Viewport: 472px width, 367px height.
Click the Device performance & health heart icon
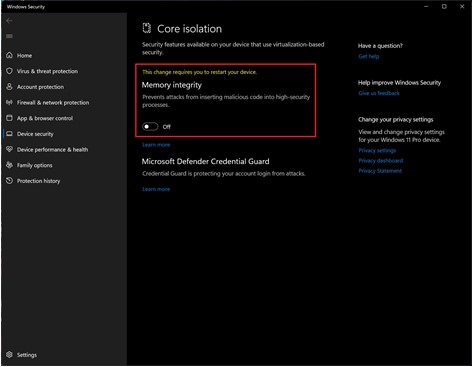pos(9,149)
